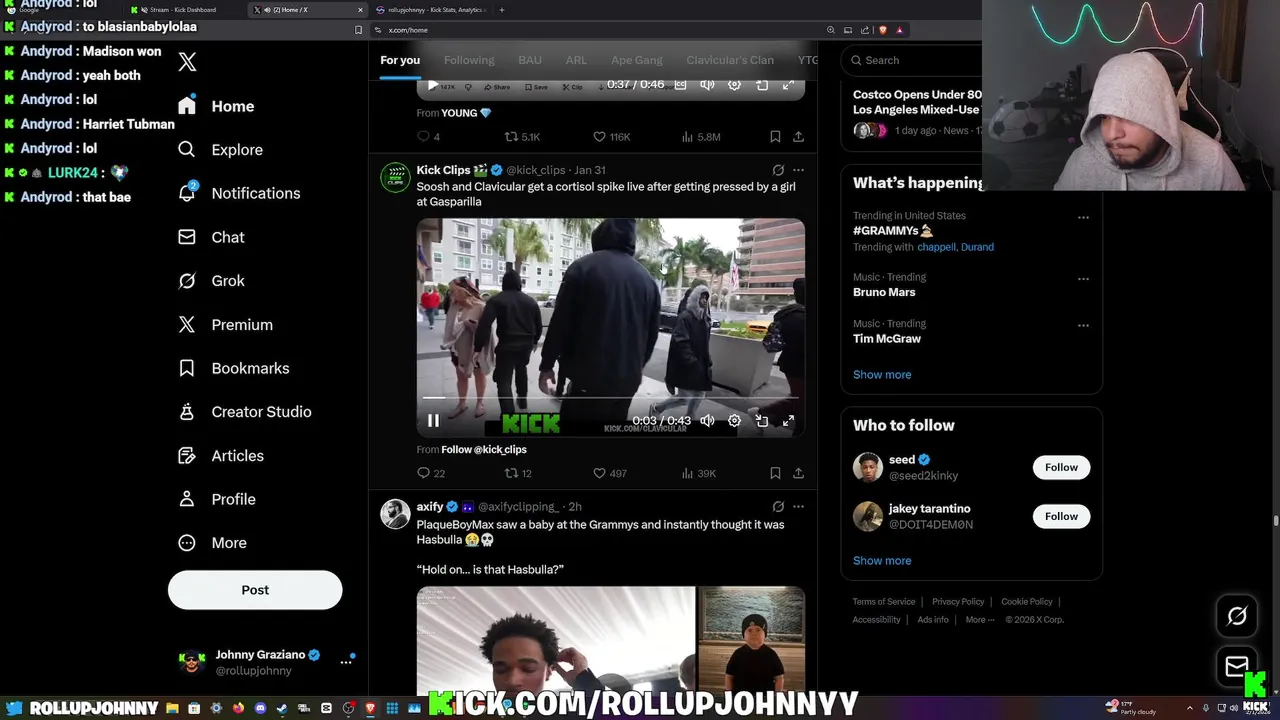Screen dimensions: 1280x720
Task: Open account menu dots beside Johnny Graziano
Action: 346,662
